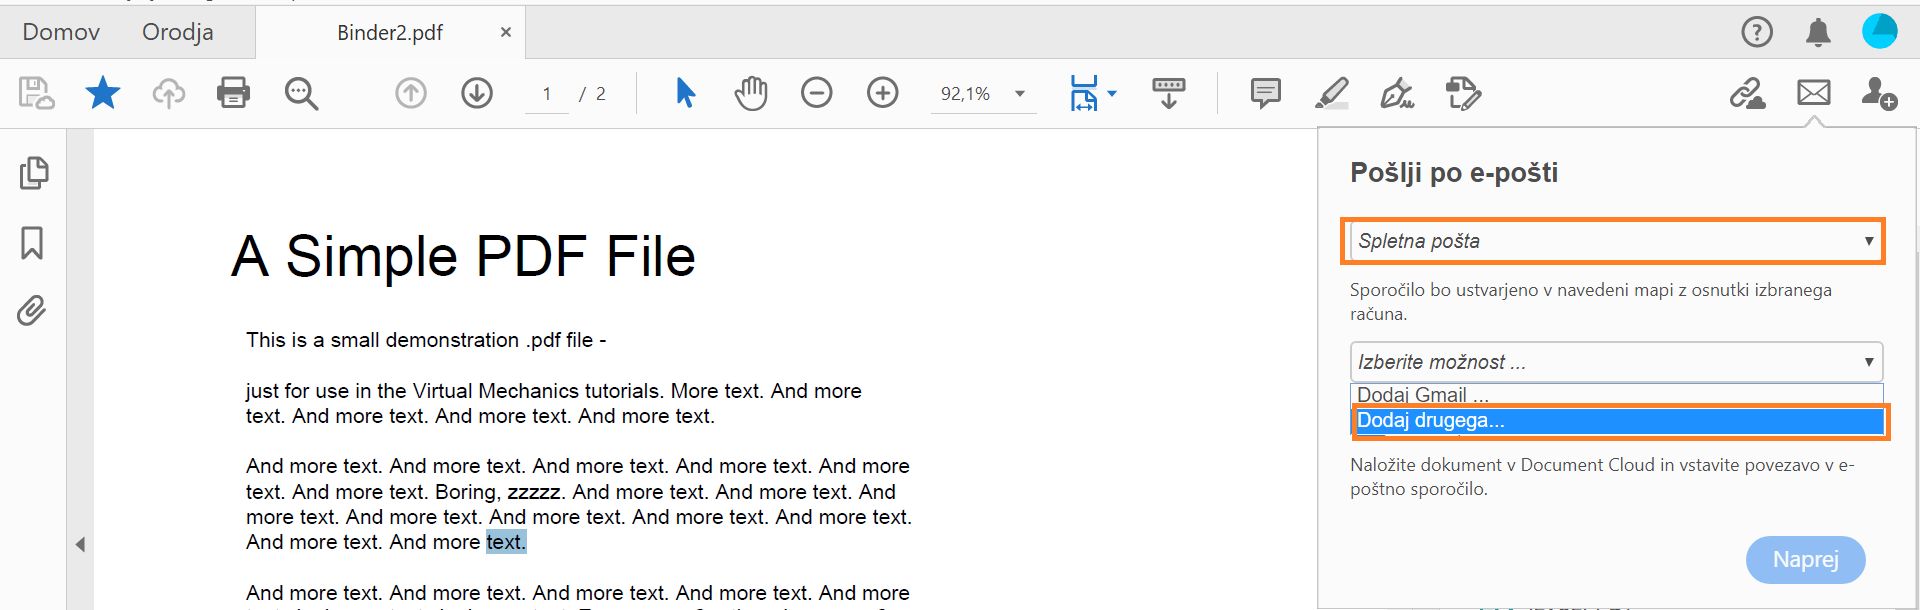The height and width of the screenshot is (610, 1920).
Task: Open the attachments paperclip panel
Action: (32, 311)
